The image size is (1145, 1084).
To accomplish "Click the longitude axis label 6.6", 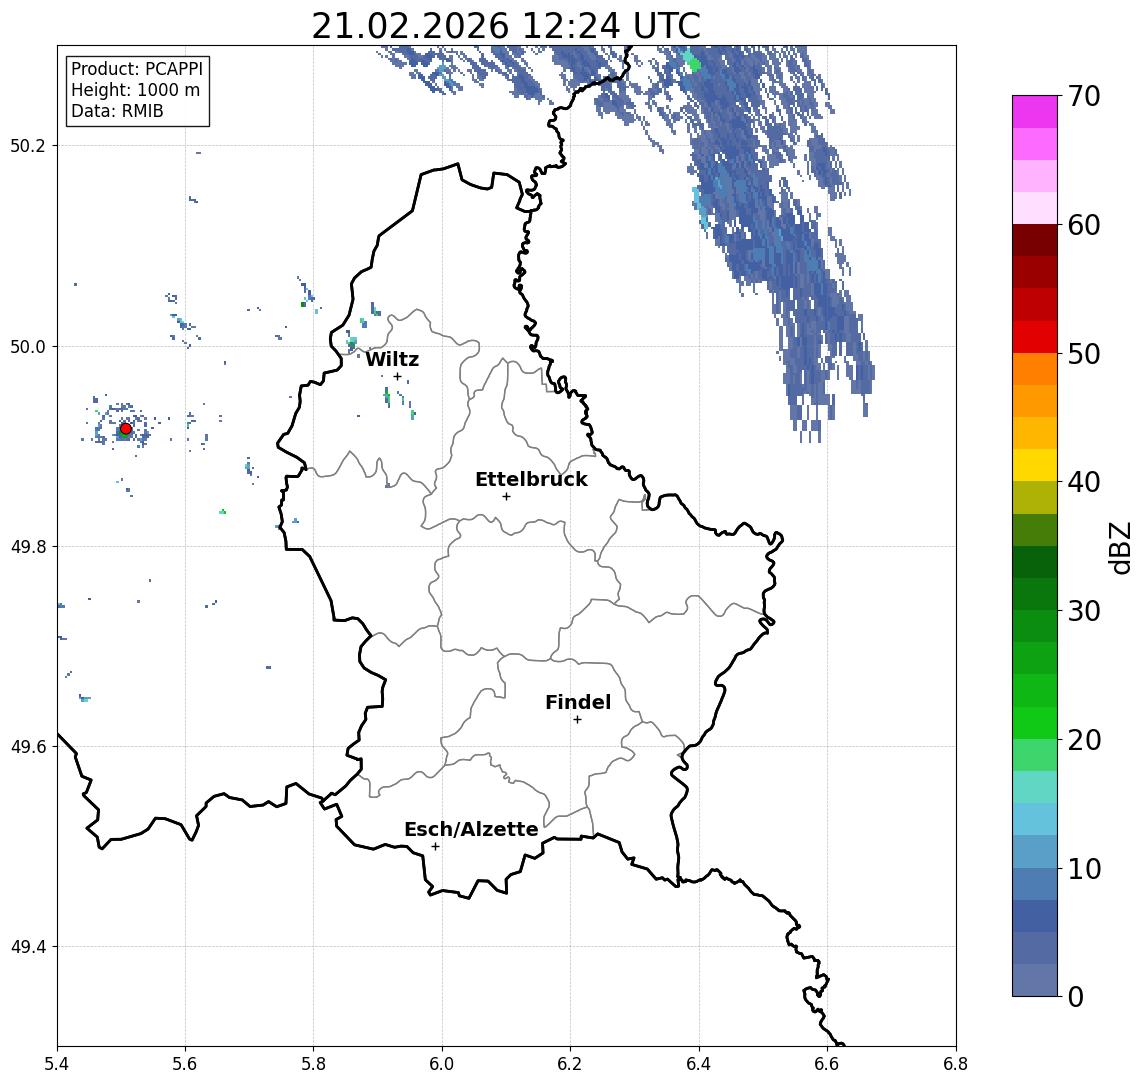I will pos(827,1064).
